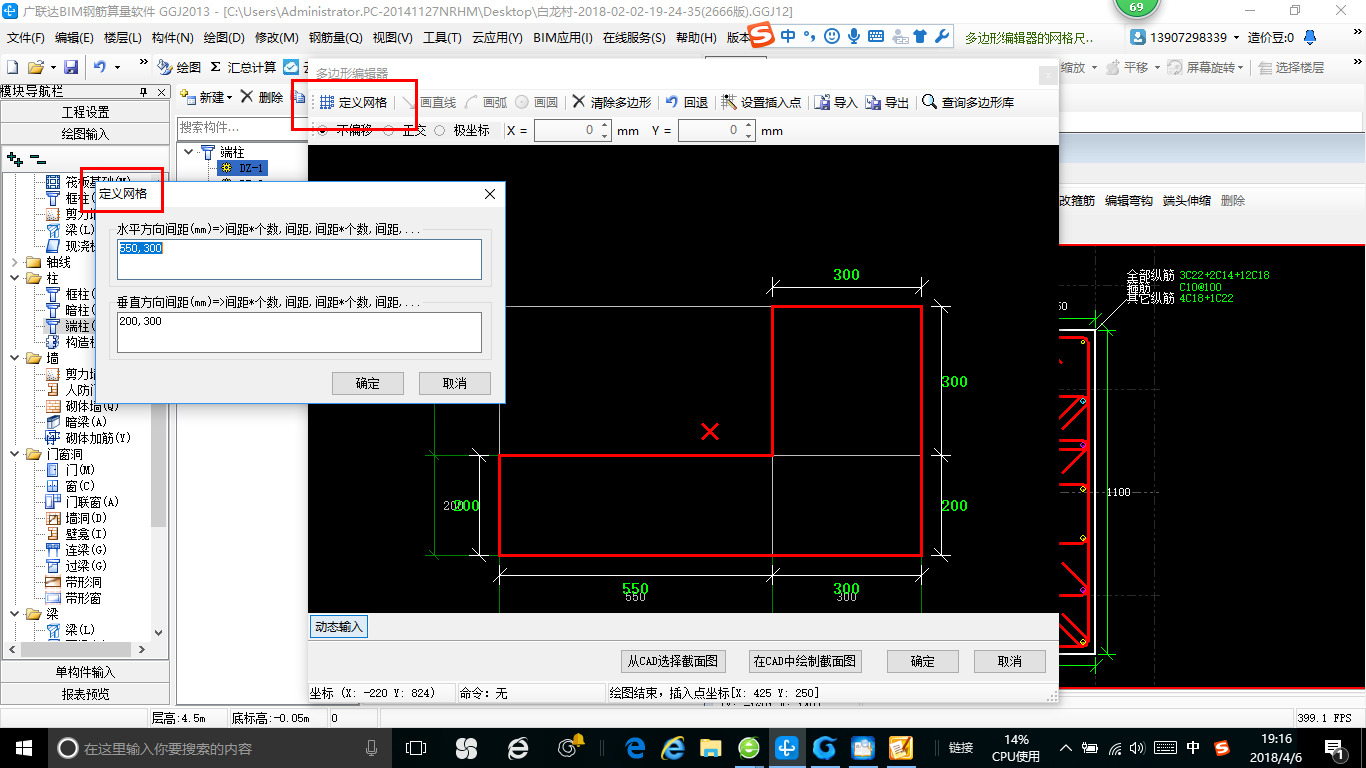Screen dimensions: 1366x768
Task: Open the 编辑(E) menu
Action: [74, 37]
